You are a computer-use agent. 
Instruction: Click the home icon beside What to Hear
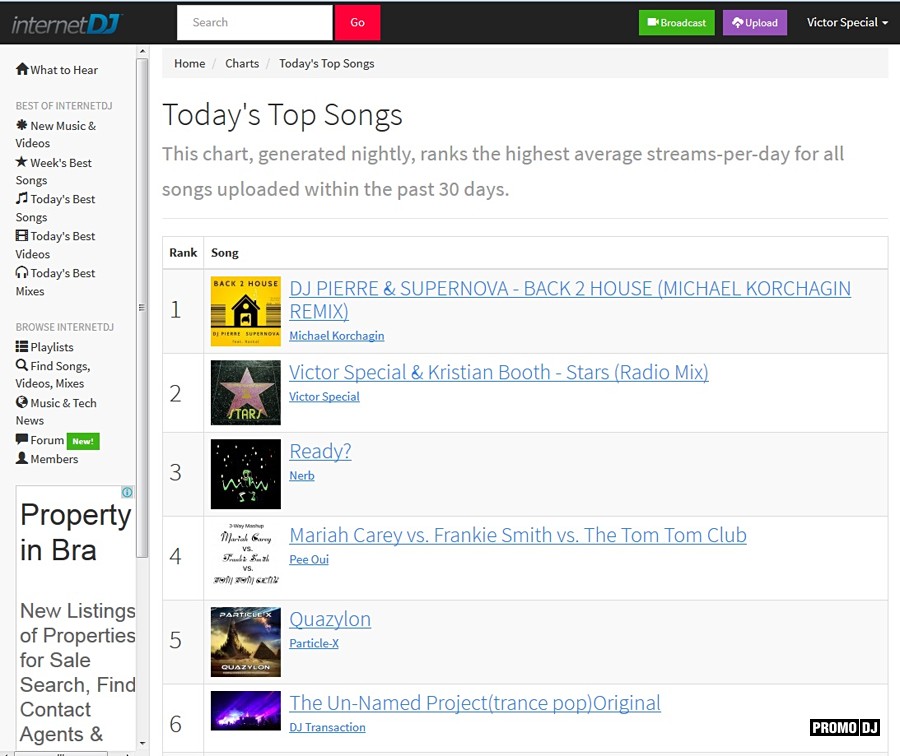(x=22, y=70)
